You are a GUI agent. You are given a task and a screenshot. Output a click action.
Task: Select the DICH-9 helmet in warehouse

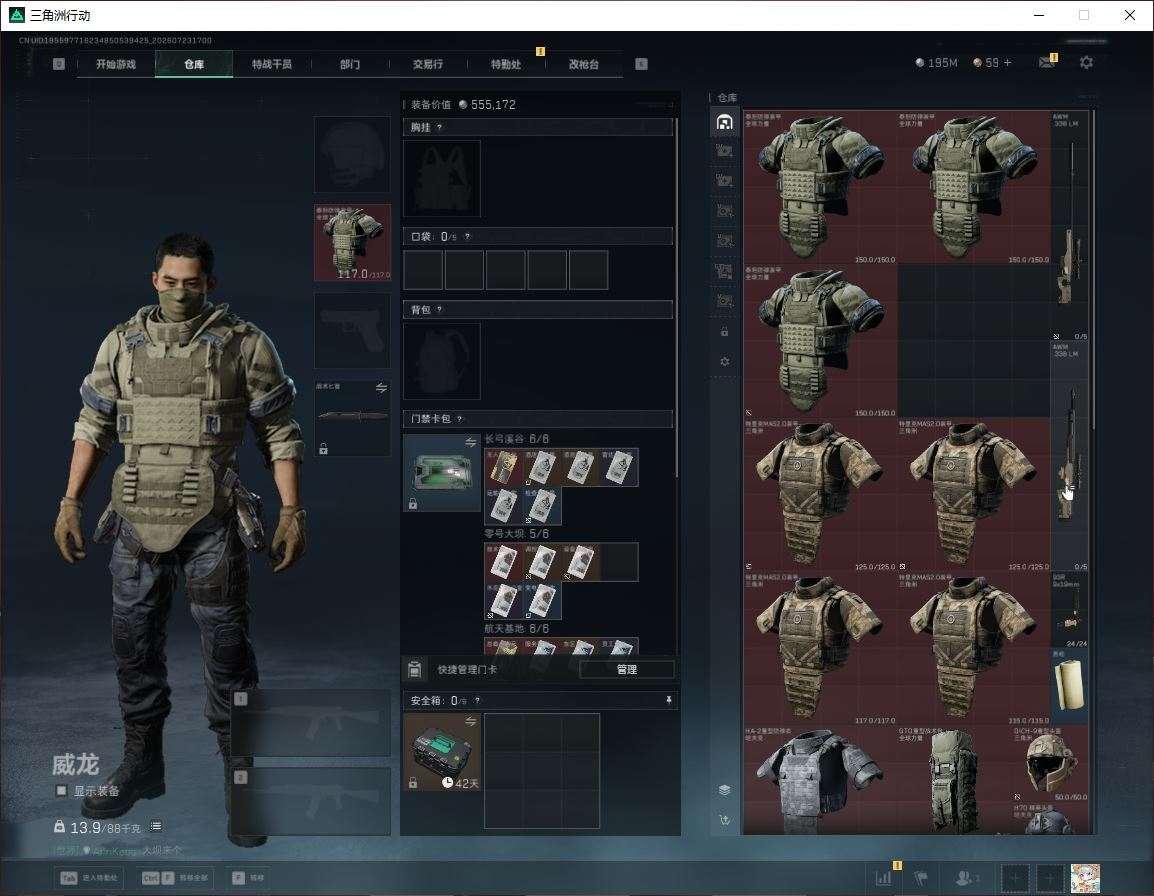tap(1051, 764)
